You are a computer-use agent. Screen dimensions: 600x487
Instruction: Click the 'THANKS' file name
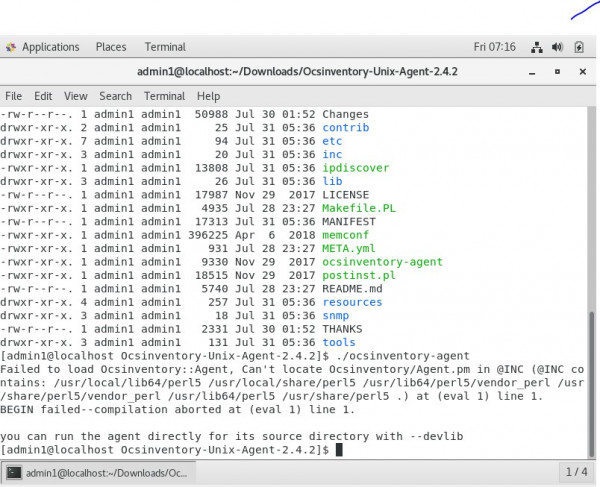pyautogui.click(x=342, y=329)
